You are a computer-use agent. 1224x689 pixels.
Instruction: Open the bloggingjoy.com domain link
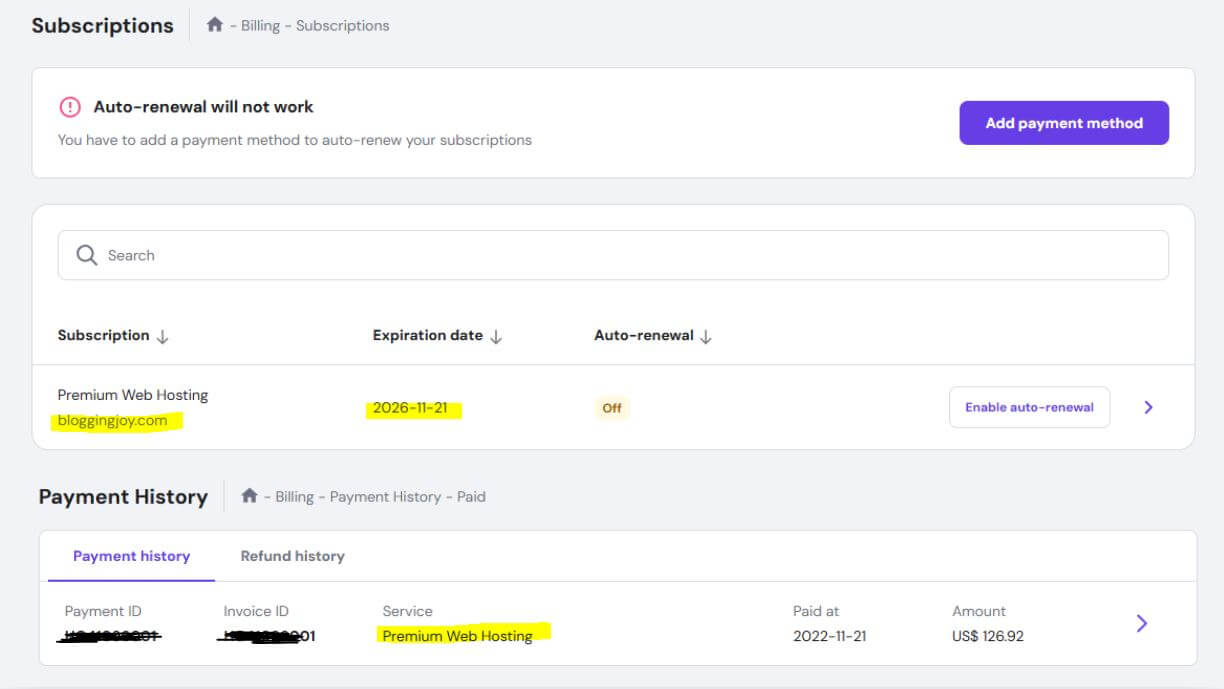(x=112, y=421)
